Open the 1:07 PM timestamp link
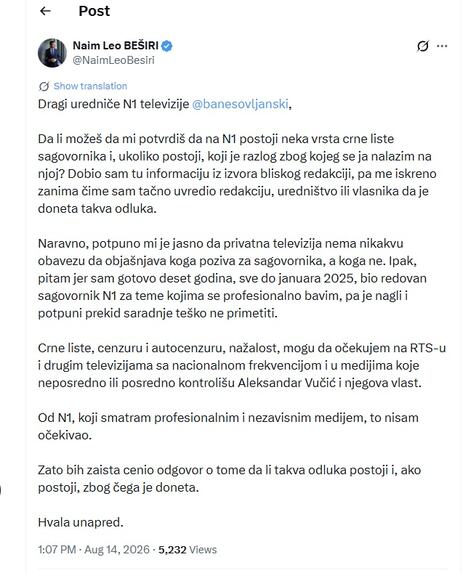This screenshot has width=468, height=573. 57,550
